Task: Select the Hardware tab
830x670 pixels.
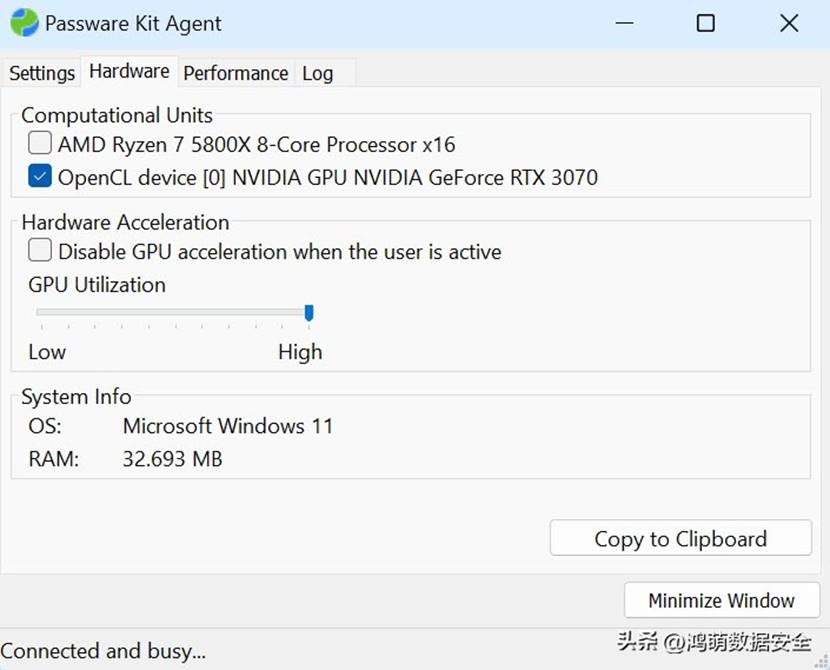Action: [x=129, y=71]
